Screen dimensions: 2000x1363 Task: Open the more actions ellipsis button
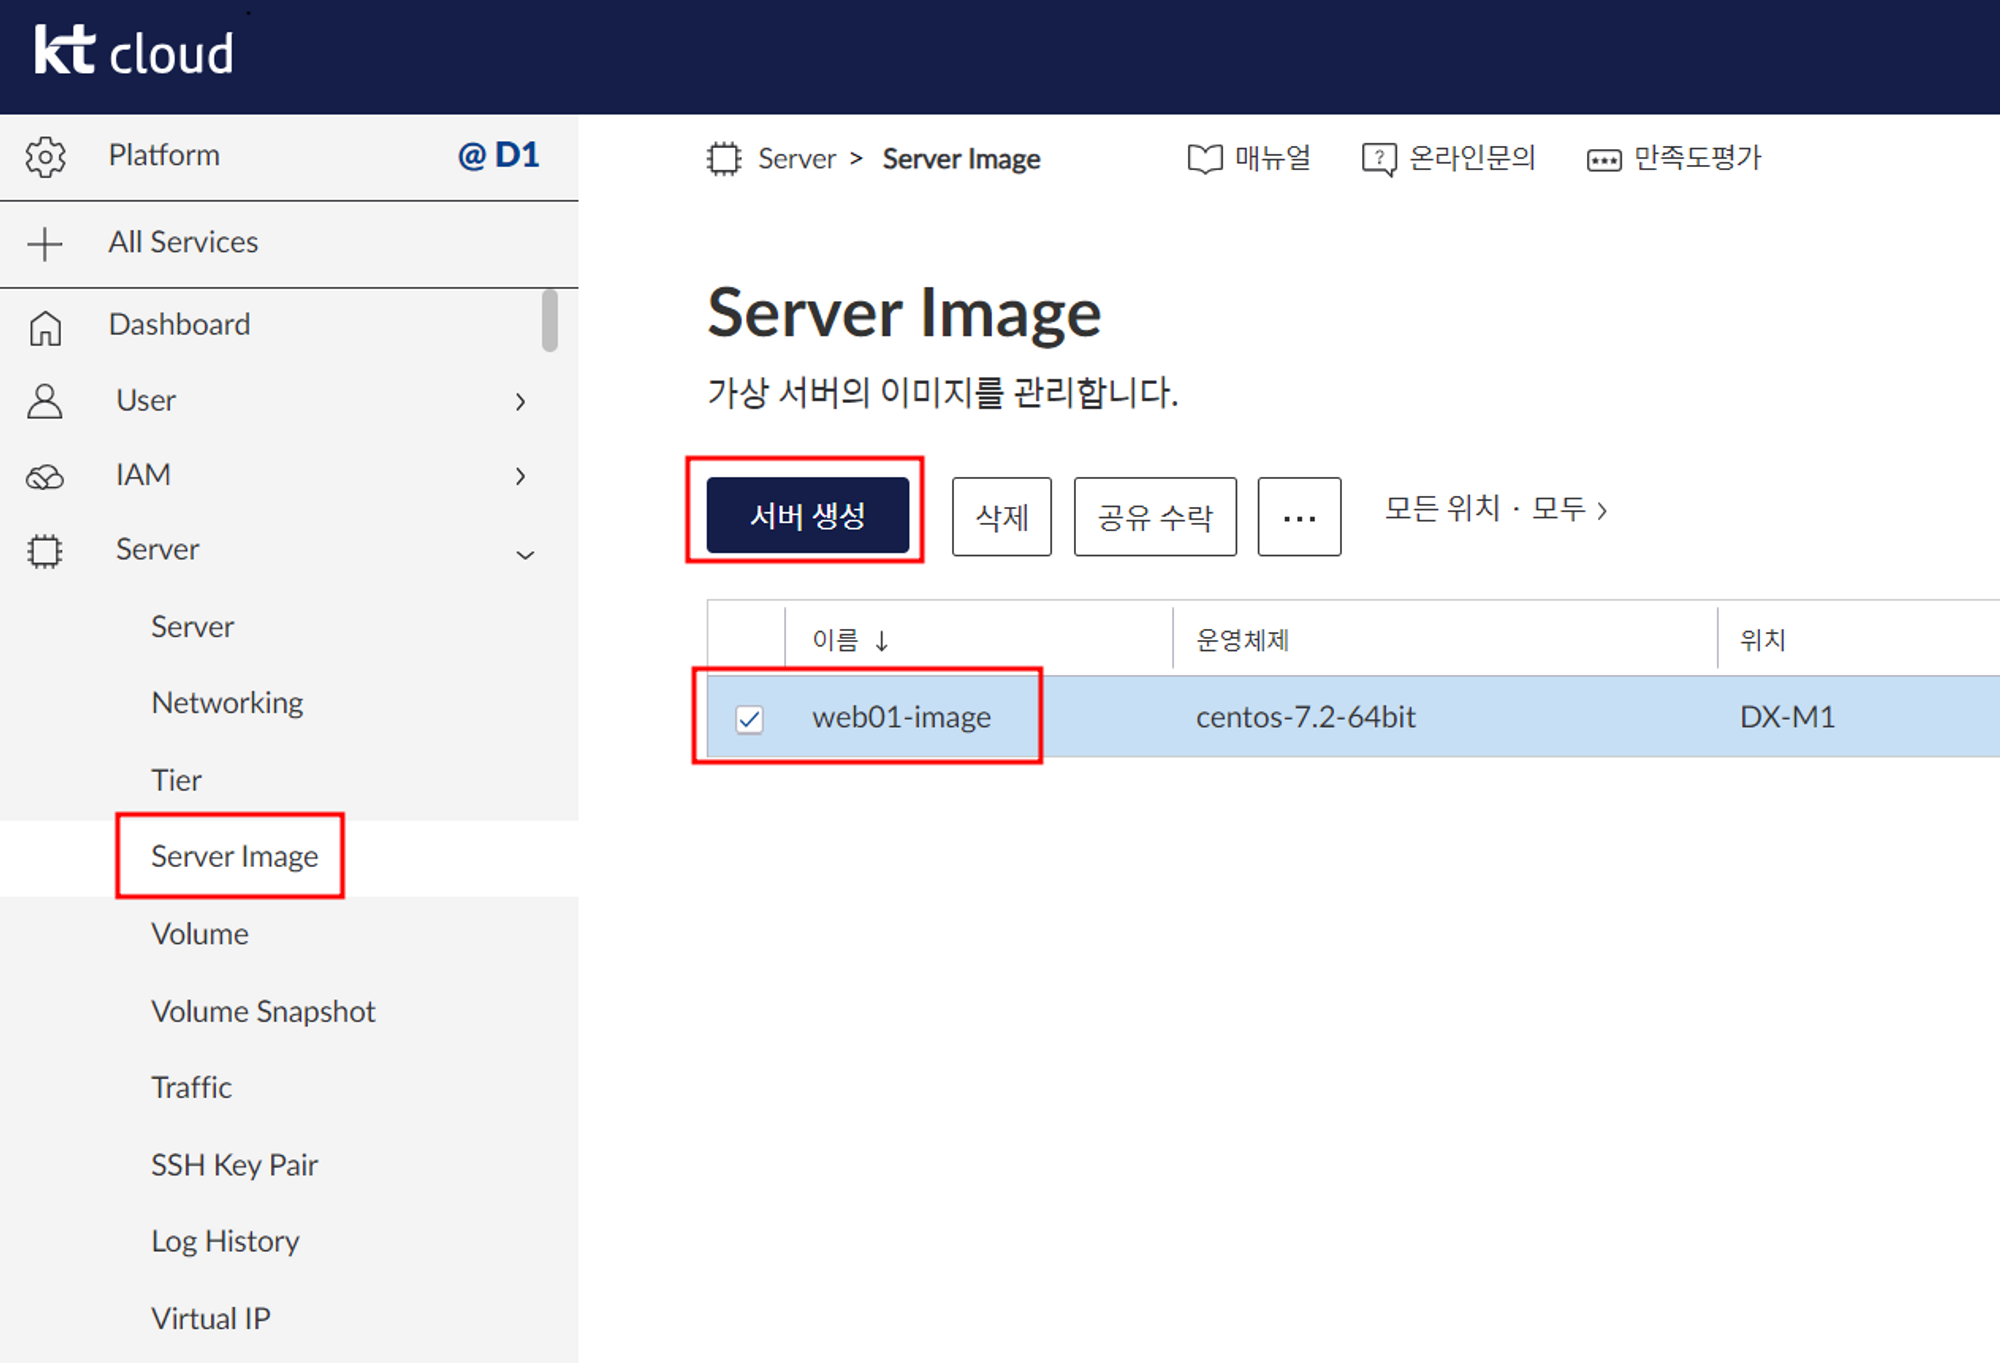[1298, 517]
